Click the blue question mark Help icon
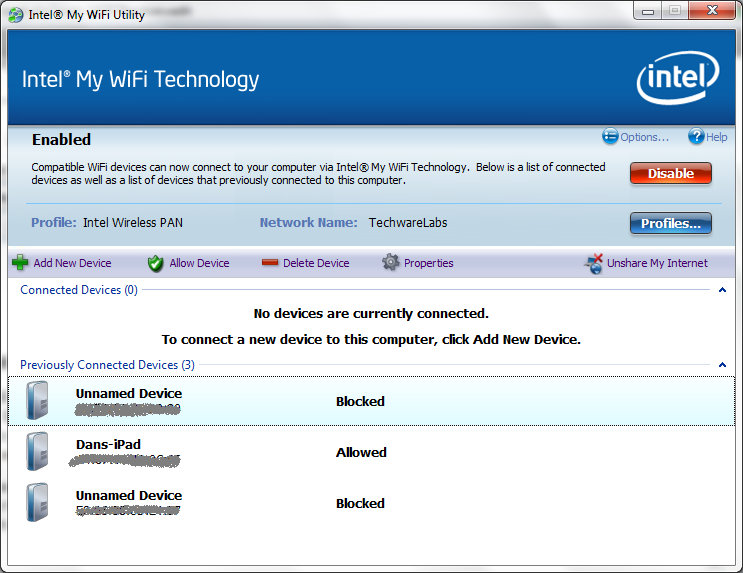The width and height of the screenshot is (743, 573). click(696, 136)
